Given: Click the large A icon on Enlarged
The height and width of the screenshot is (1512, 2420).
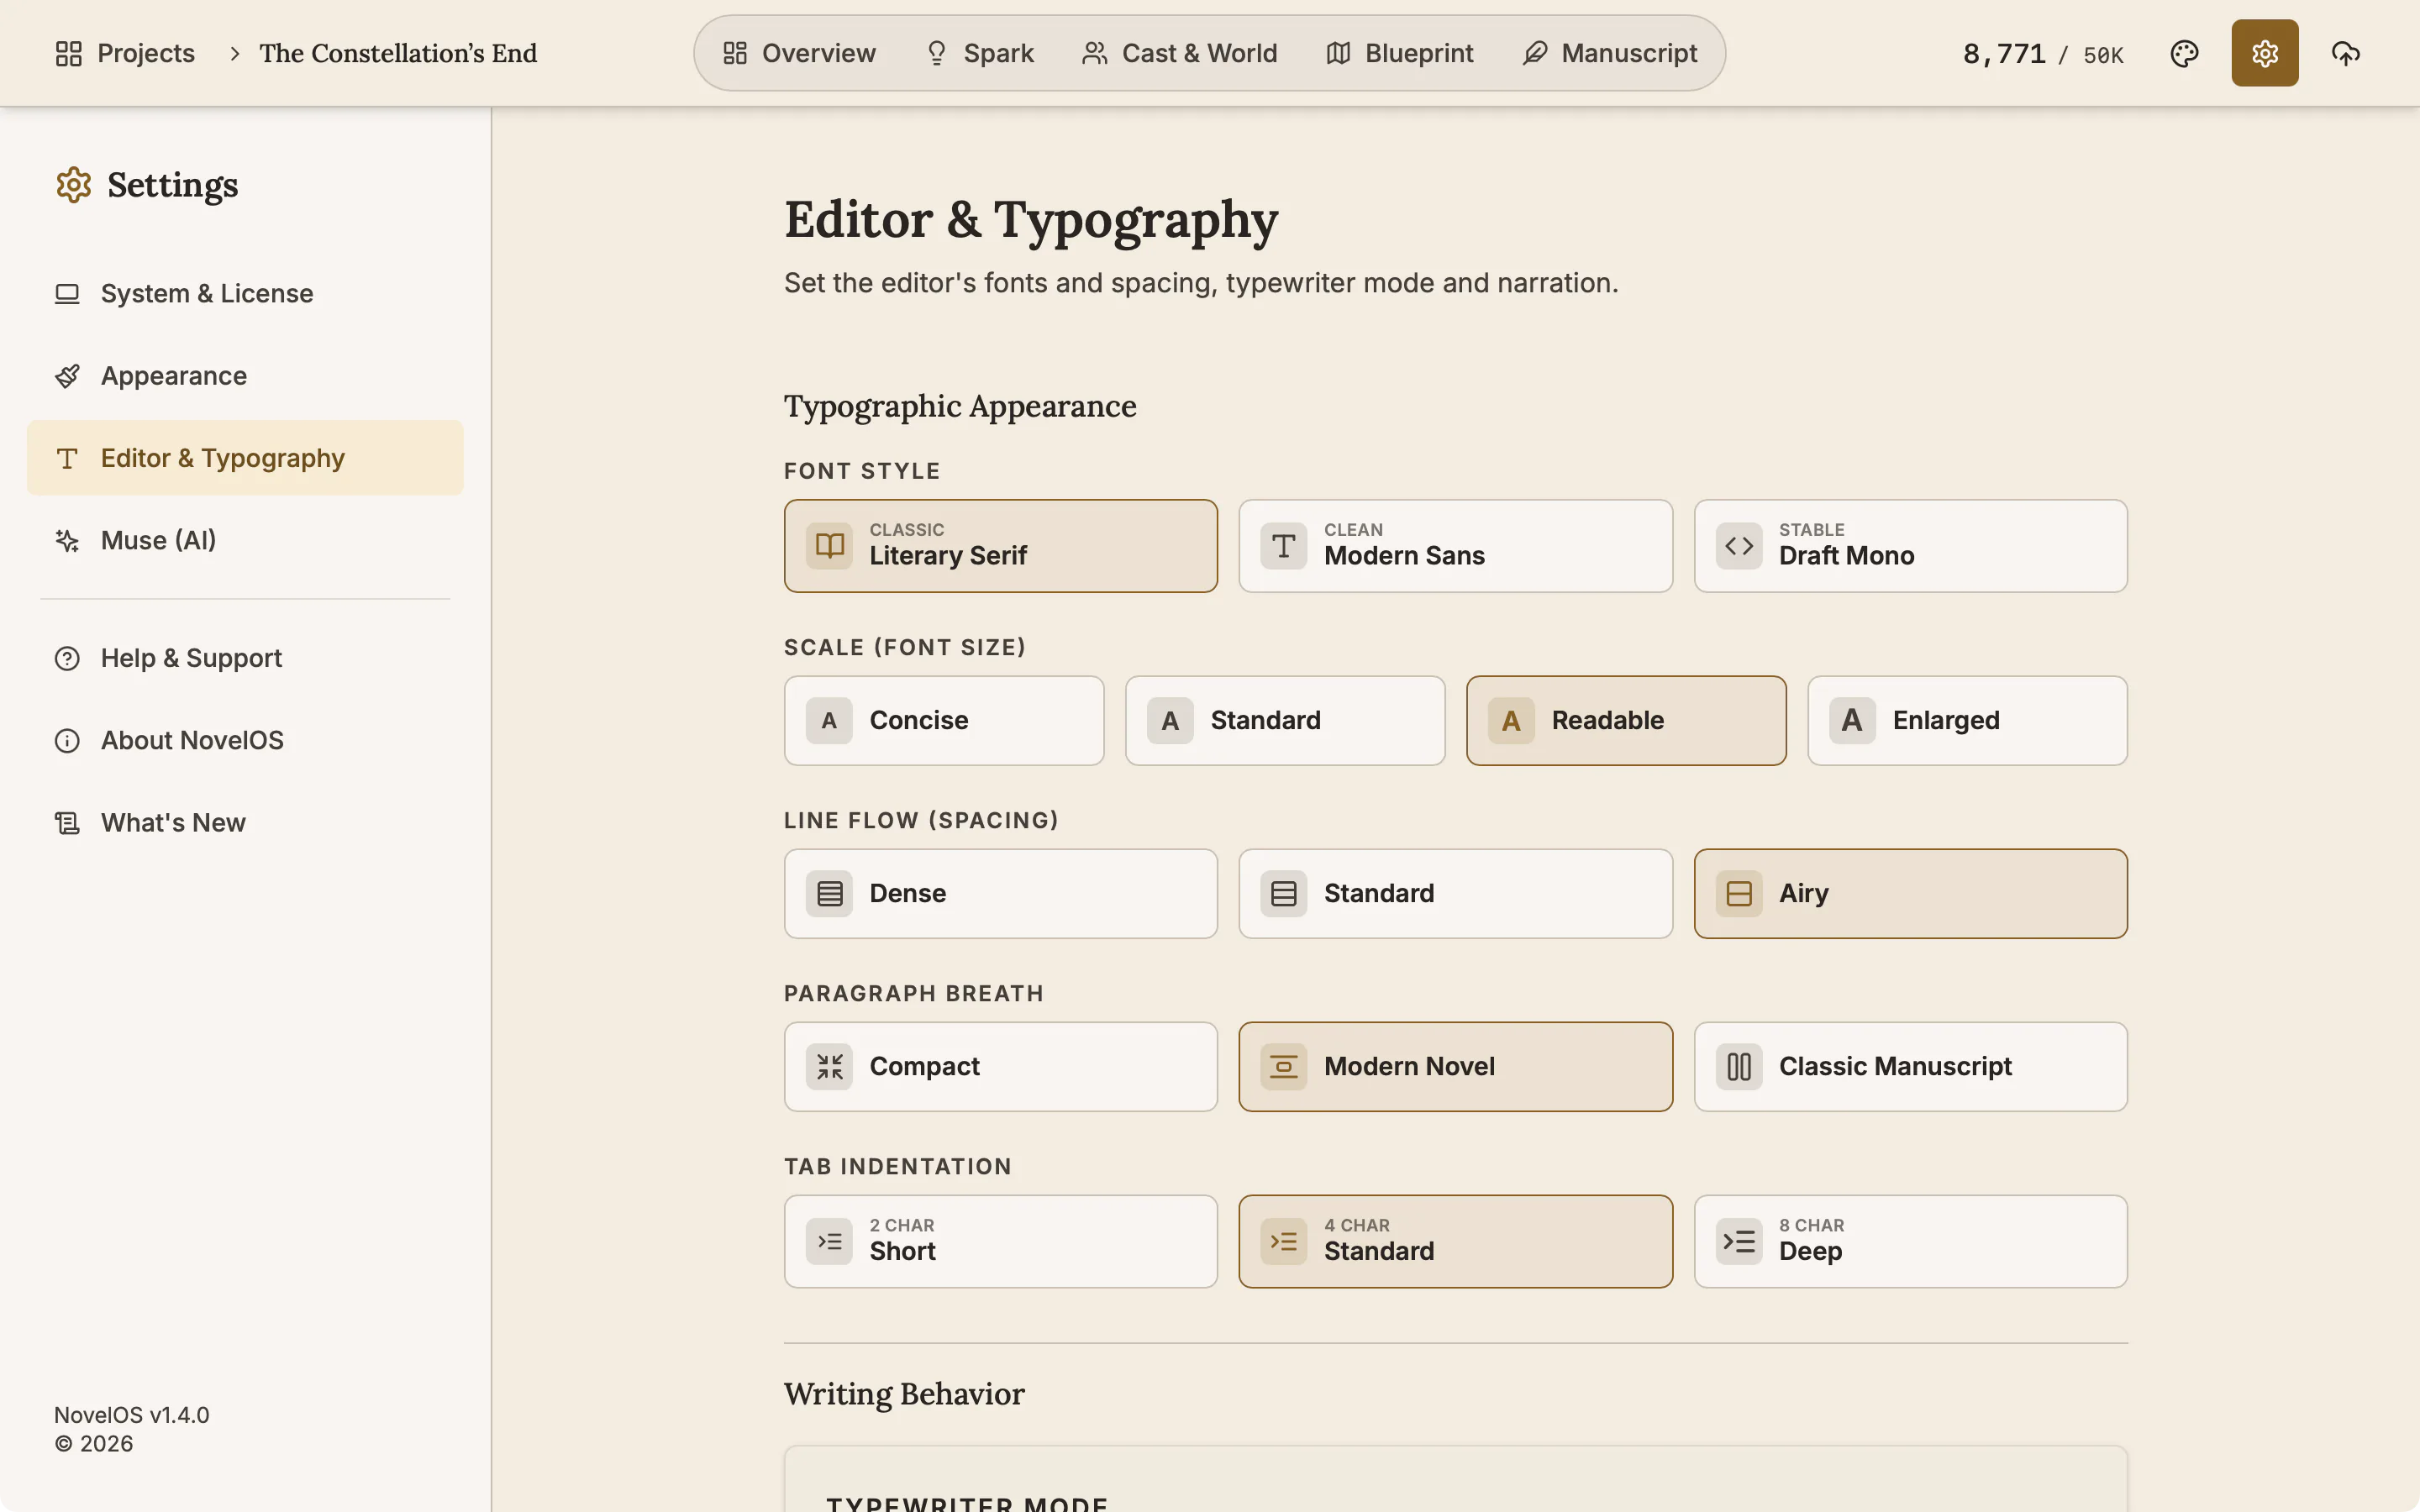Looking at the screenshot, I should click(x=1851, y=720).
